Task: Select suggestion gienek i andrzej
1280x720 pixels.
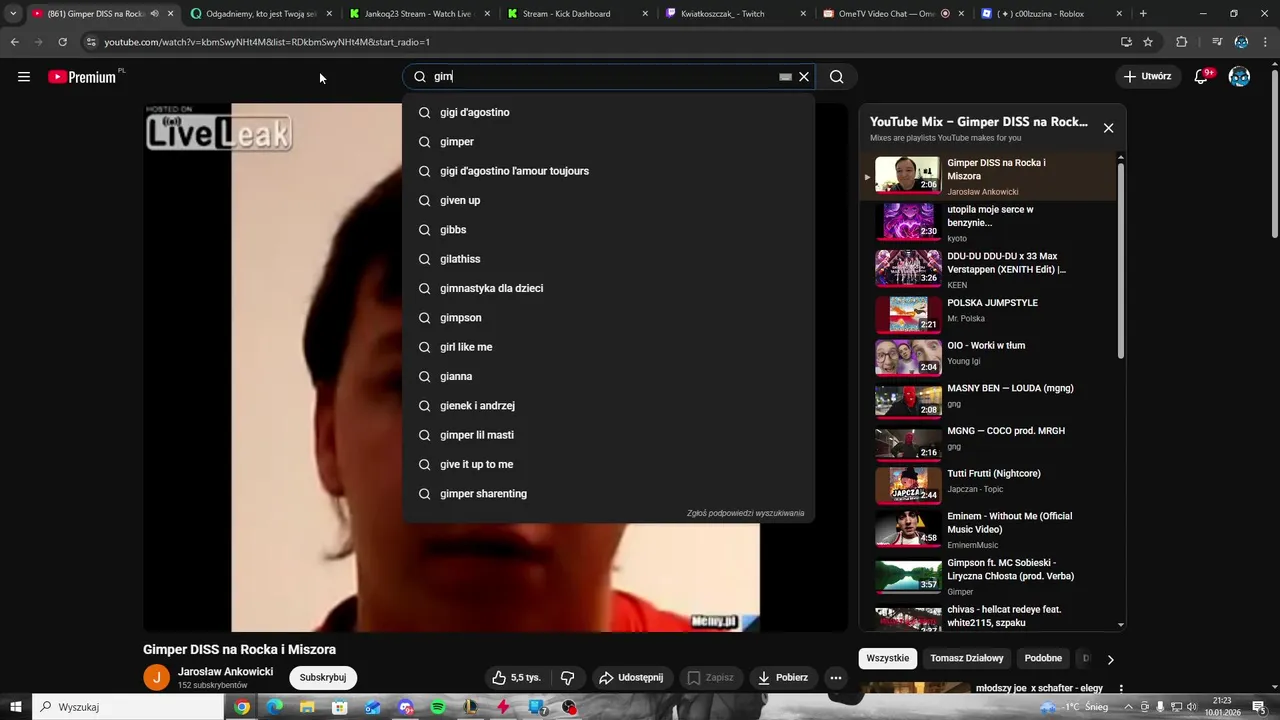Action: pyautogui.click(x=608, y=406)
